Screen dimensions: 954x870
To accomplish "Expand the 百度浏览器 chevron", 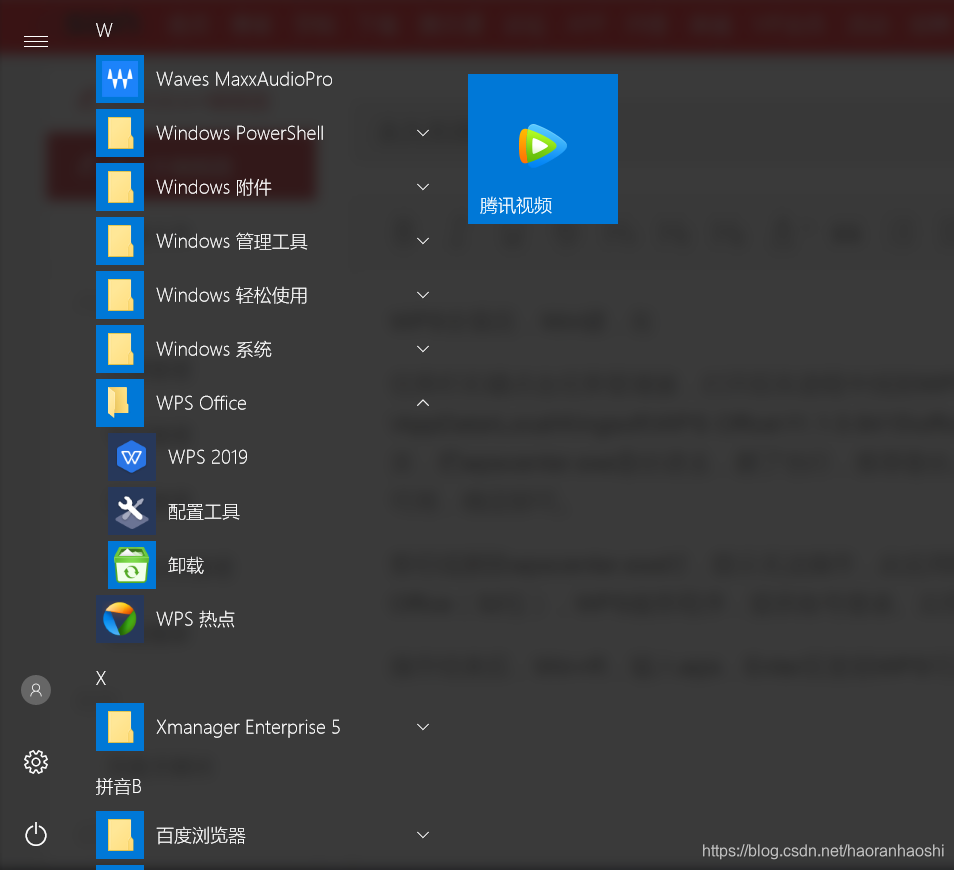I will (423, 835).
